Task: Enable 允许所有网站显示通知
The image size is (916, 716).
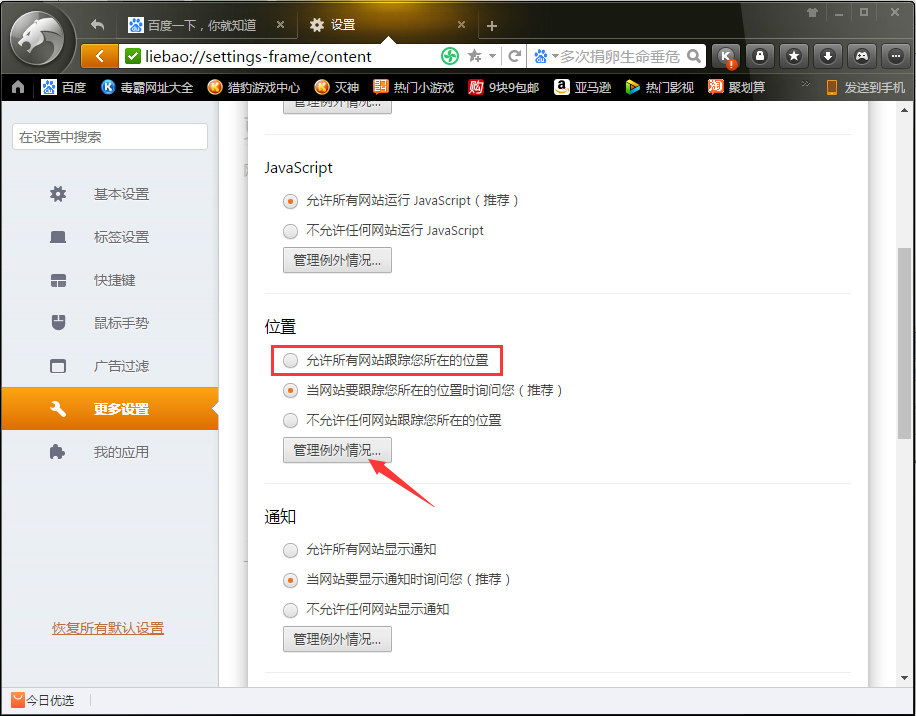Action: pos(290,550)
